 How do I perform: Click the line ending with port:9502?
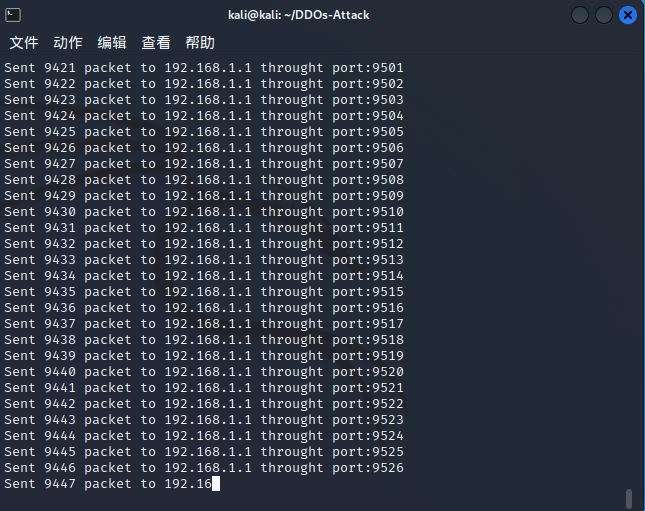tap(204, 84)
